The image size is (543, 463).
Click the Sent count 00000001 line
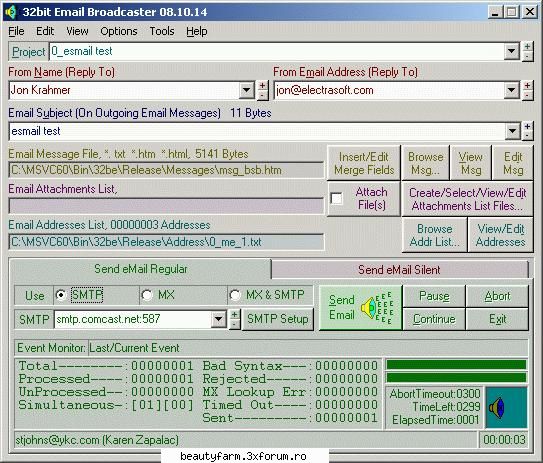290,418
